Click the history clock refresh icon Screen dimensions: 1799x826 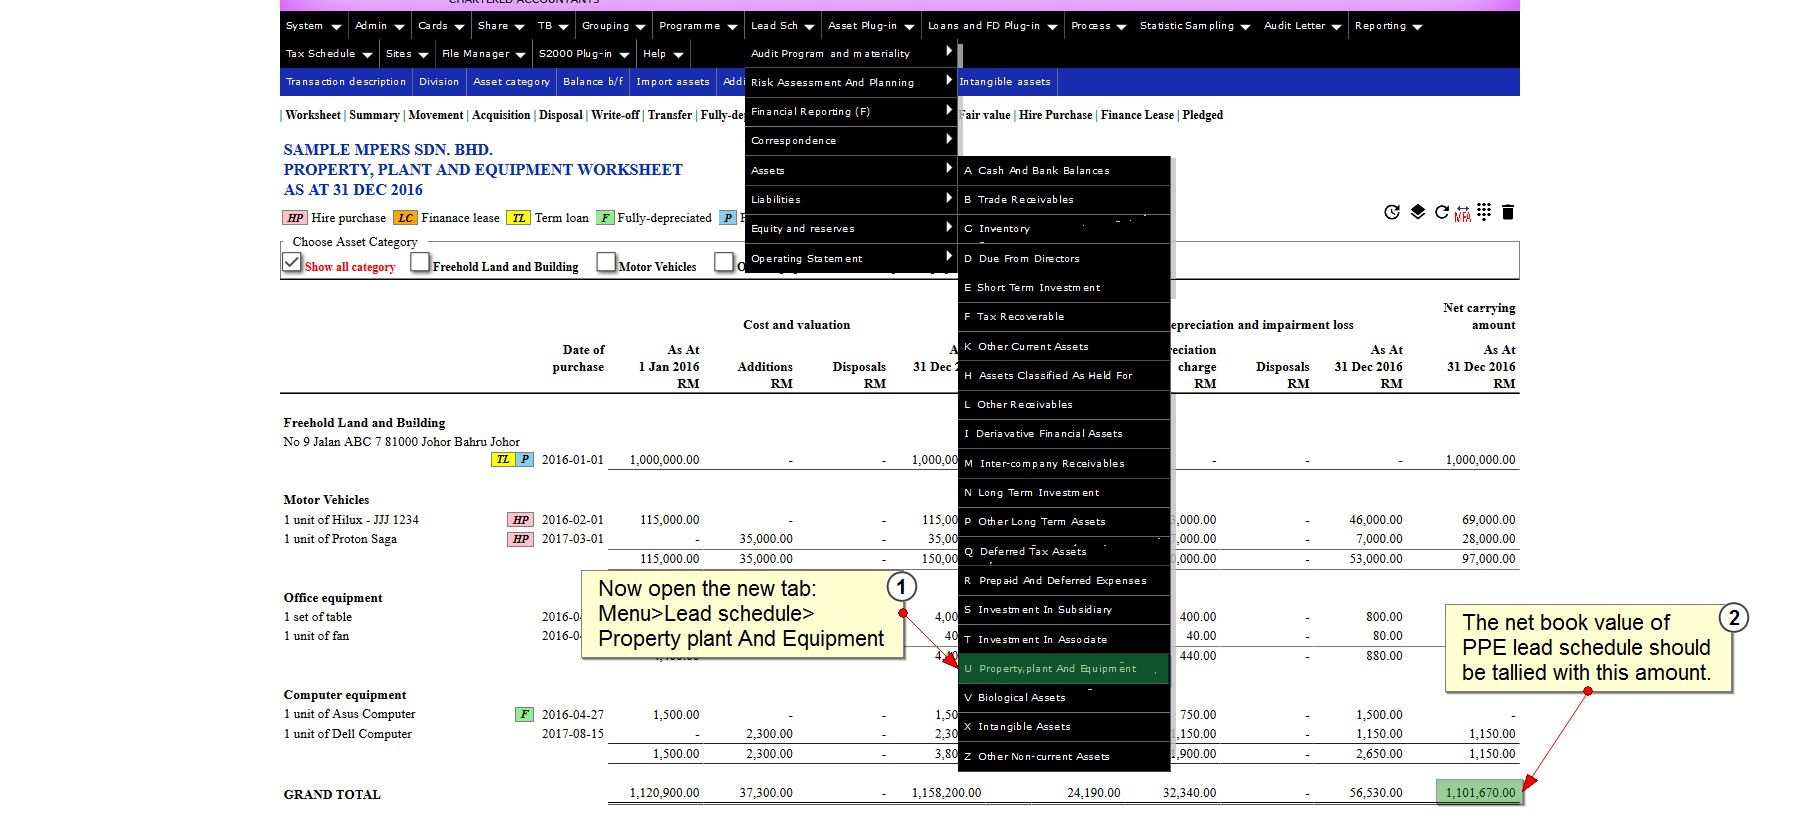[1391, 212]
